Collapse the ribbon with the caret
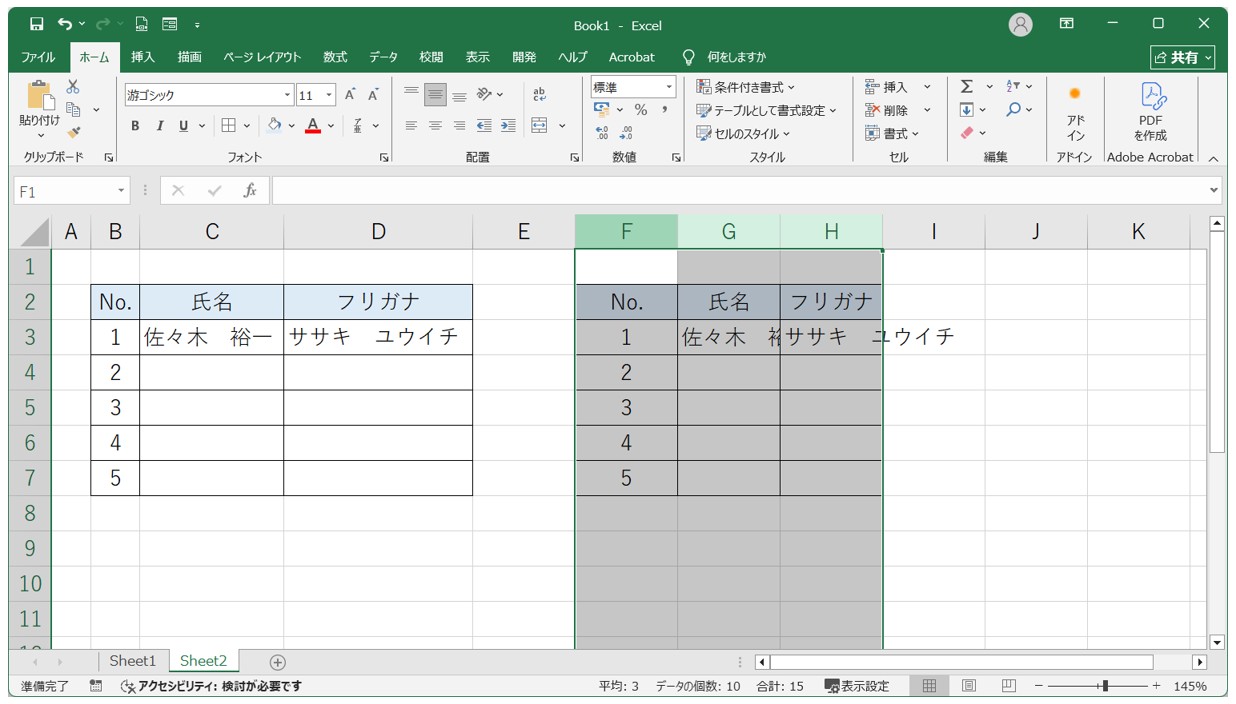 click(1213, 158)
